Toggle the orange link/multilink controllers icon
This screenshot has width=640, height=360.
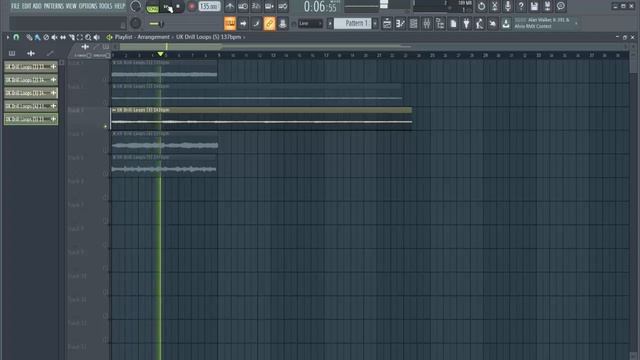point(269,24)
